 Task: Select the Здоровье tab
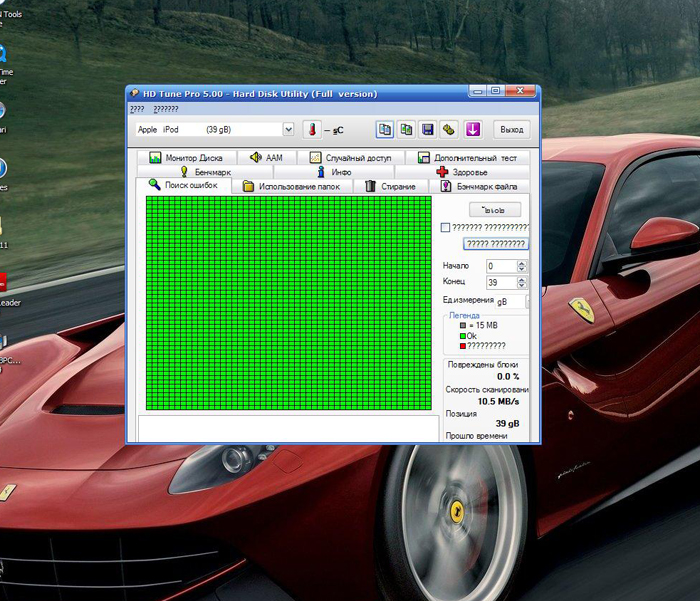point(462,172)
